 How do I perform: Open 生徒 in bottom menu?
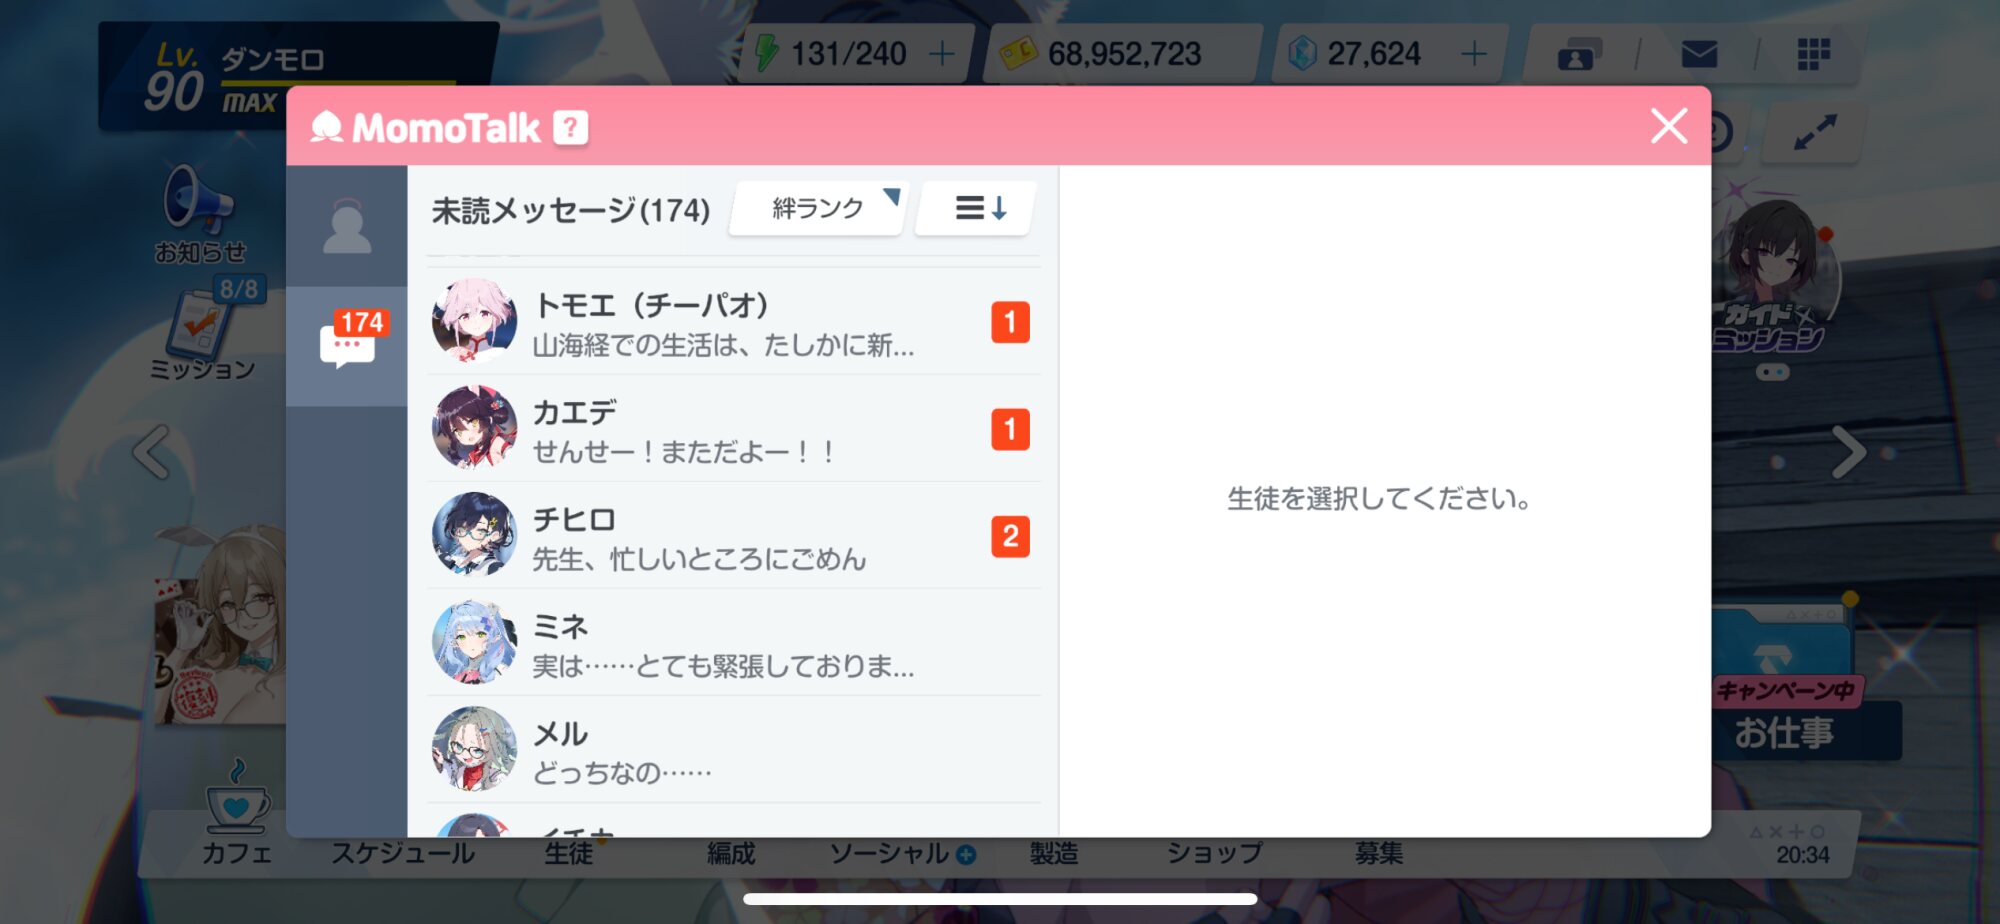[569, 853]
